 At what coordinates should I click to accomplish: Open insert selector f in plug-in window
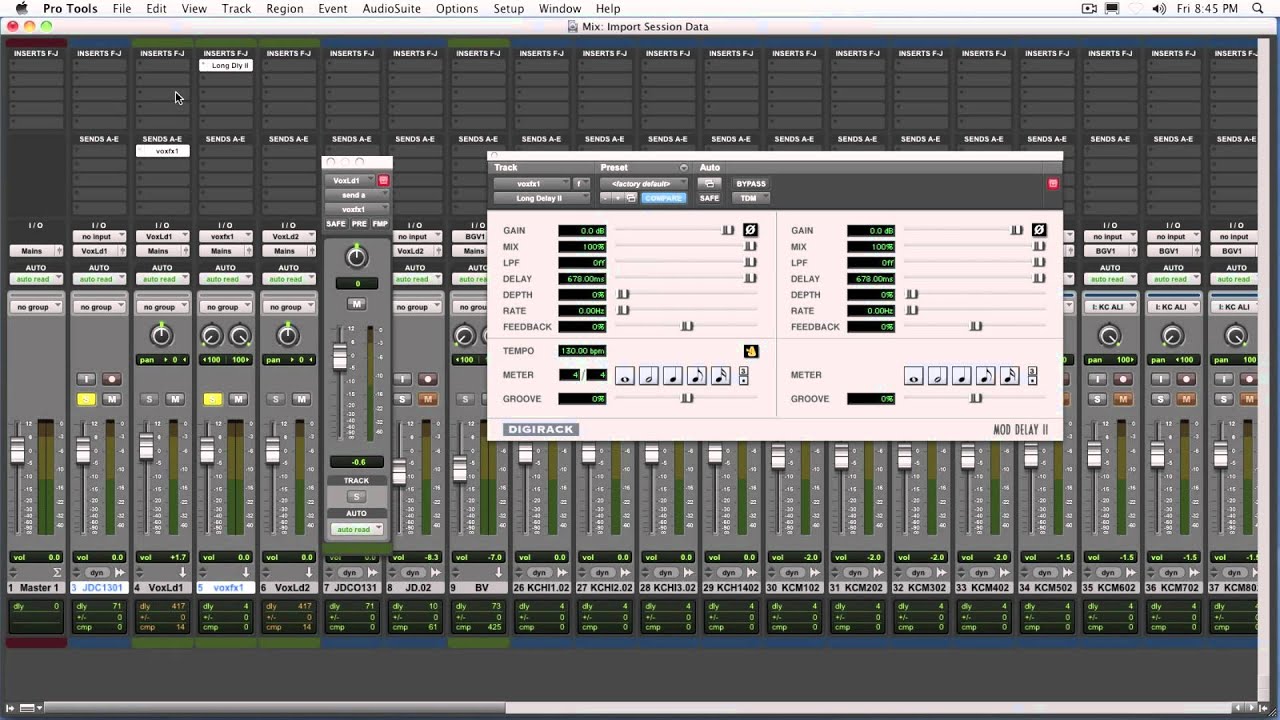point(580,184)
